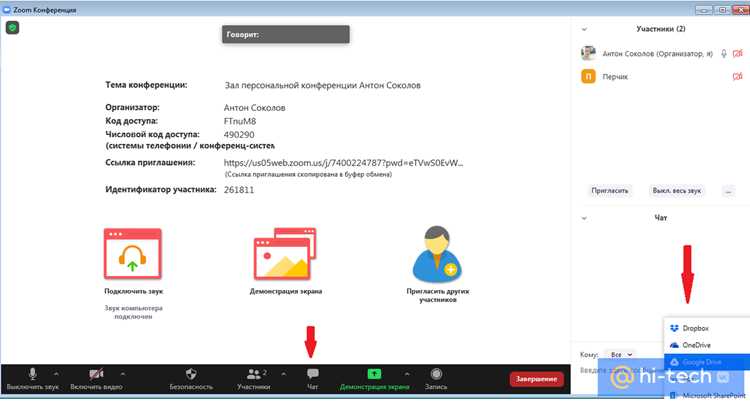
Task: Click the large Демонстрация экрана picture icon
Action: pyautogui.click(x=285, y=254)
